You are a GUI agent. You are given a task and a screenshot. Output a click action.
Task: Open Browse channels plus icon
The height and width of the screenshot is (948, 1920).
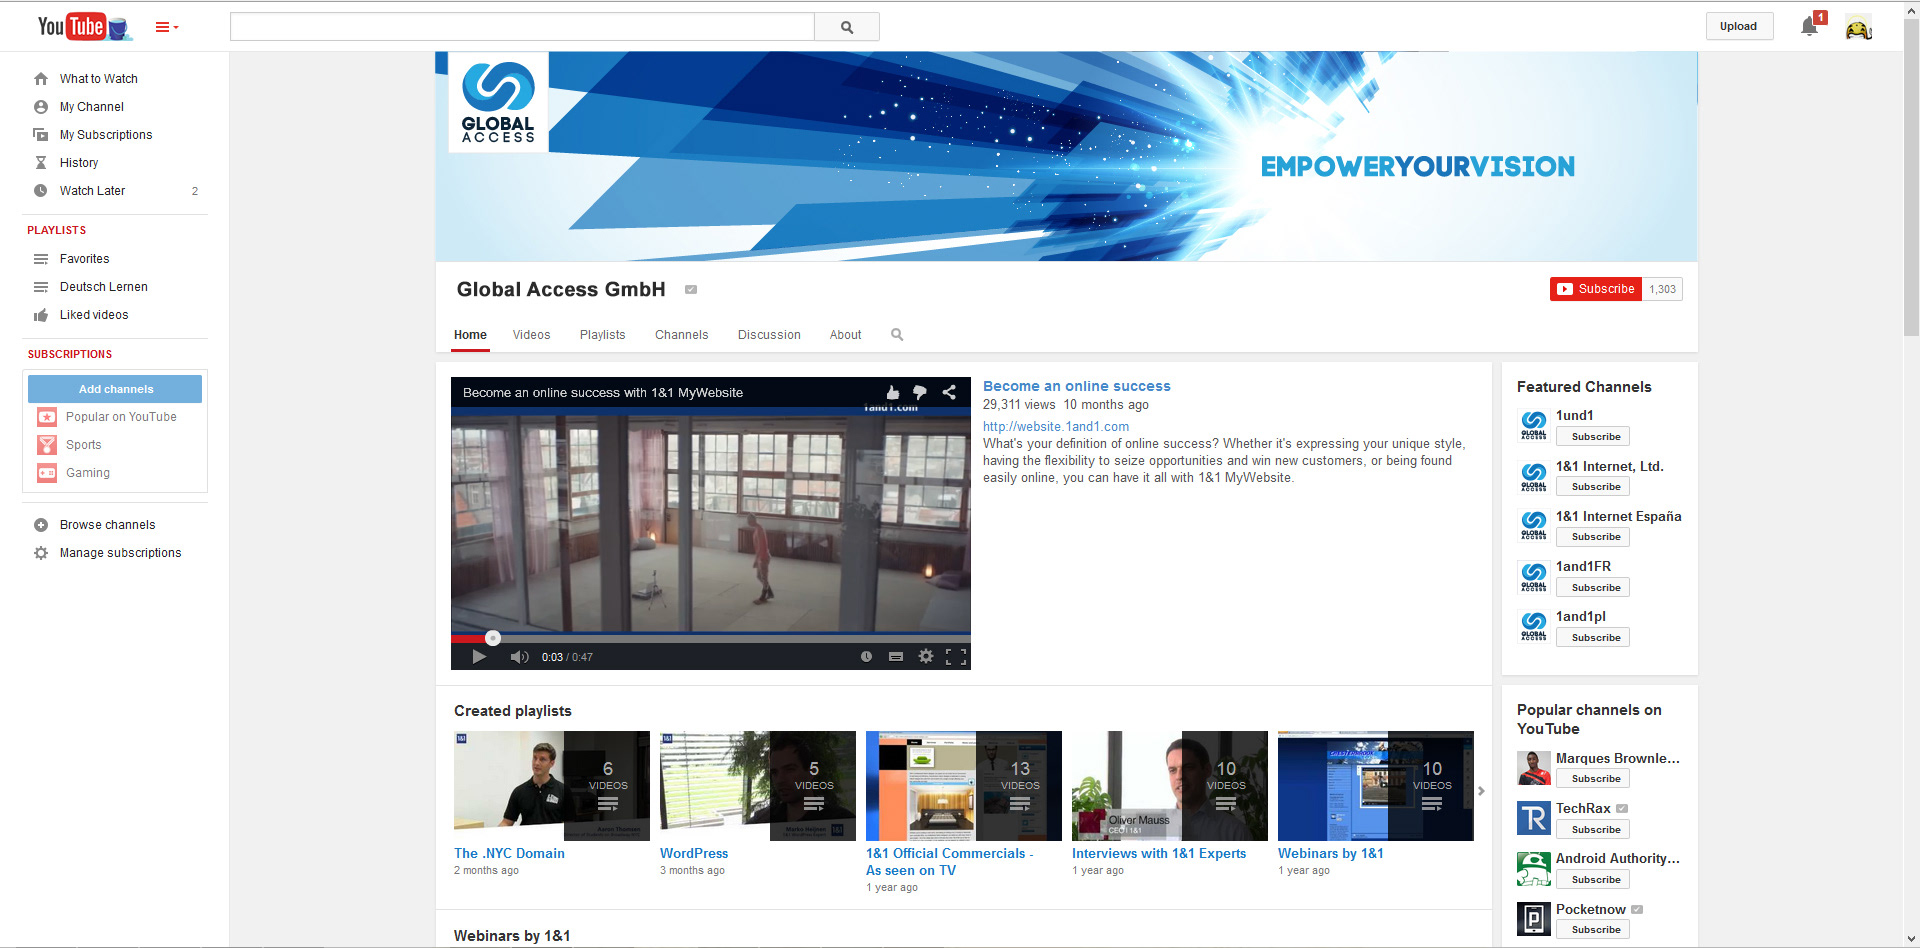click(x=41, y=525)
